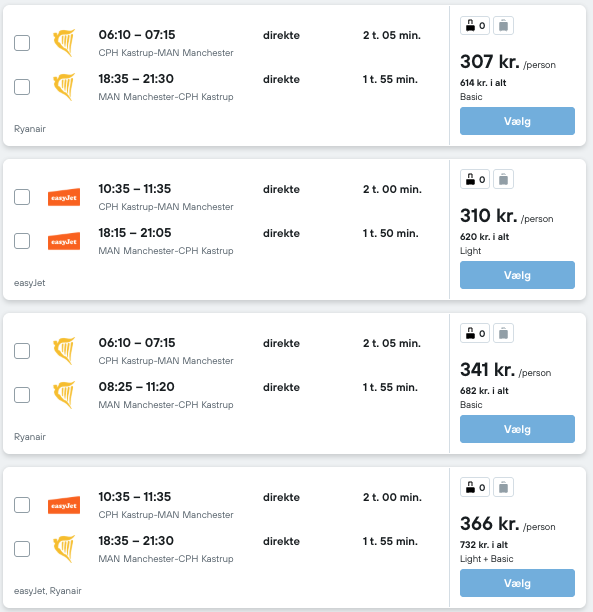Tick checkbox for 18:35 – 21:30 flight in 366 kr. offer
The height and width of the screenshot is (612, 593).
click(x=22, y=549)
